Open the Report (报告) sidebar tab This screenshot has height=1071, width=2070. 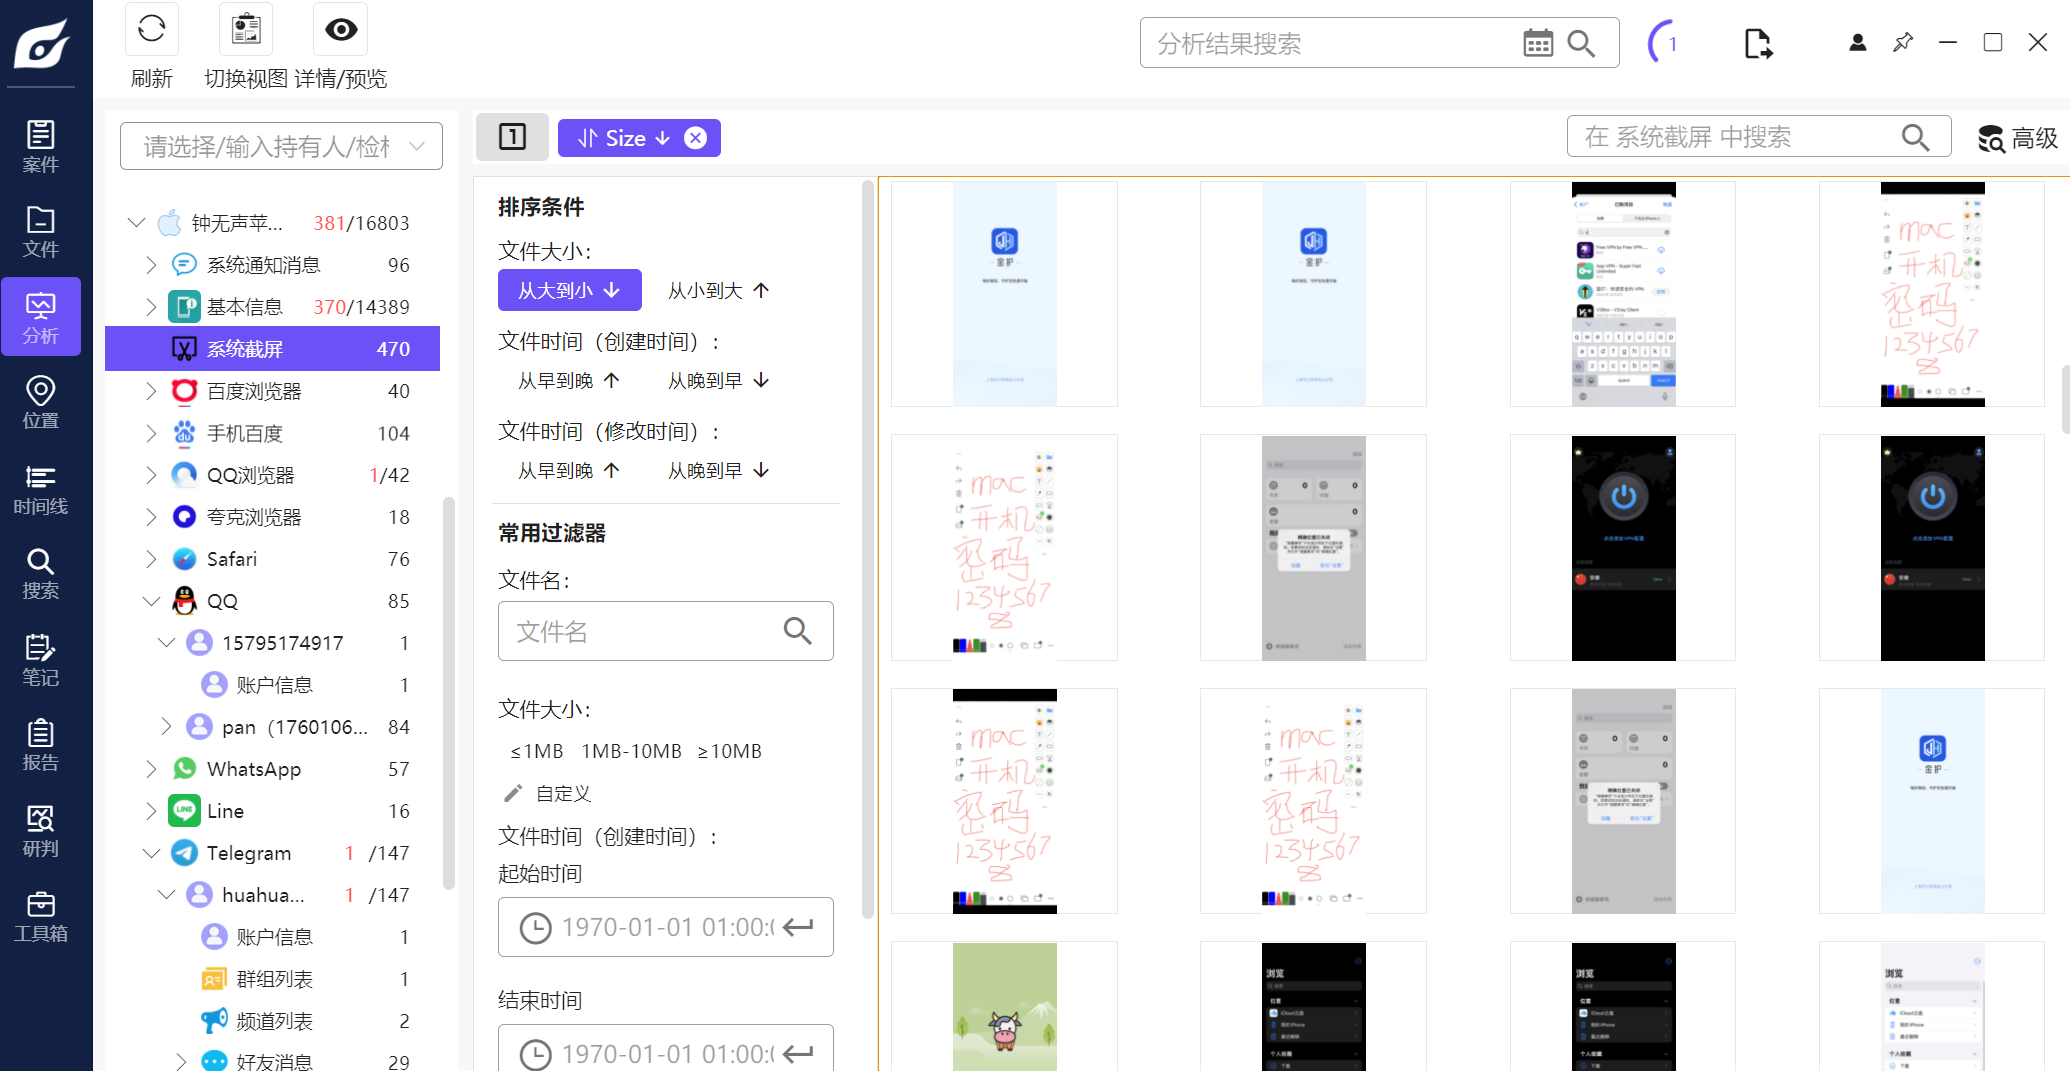point(40,745)
